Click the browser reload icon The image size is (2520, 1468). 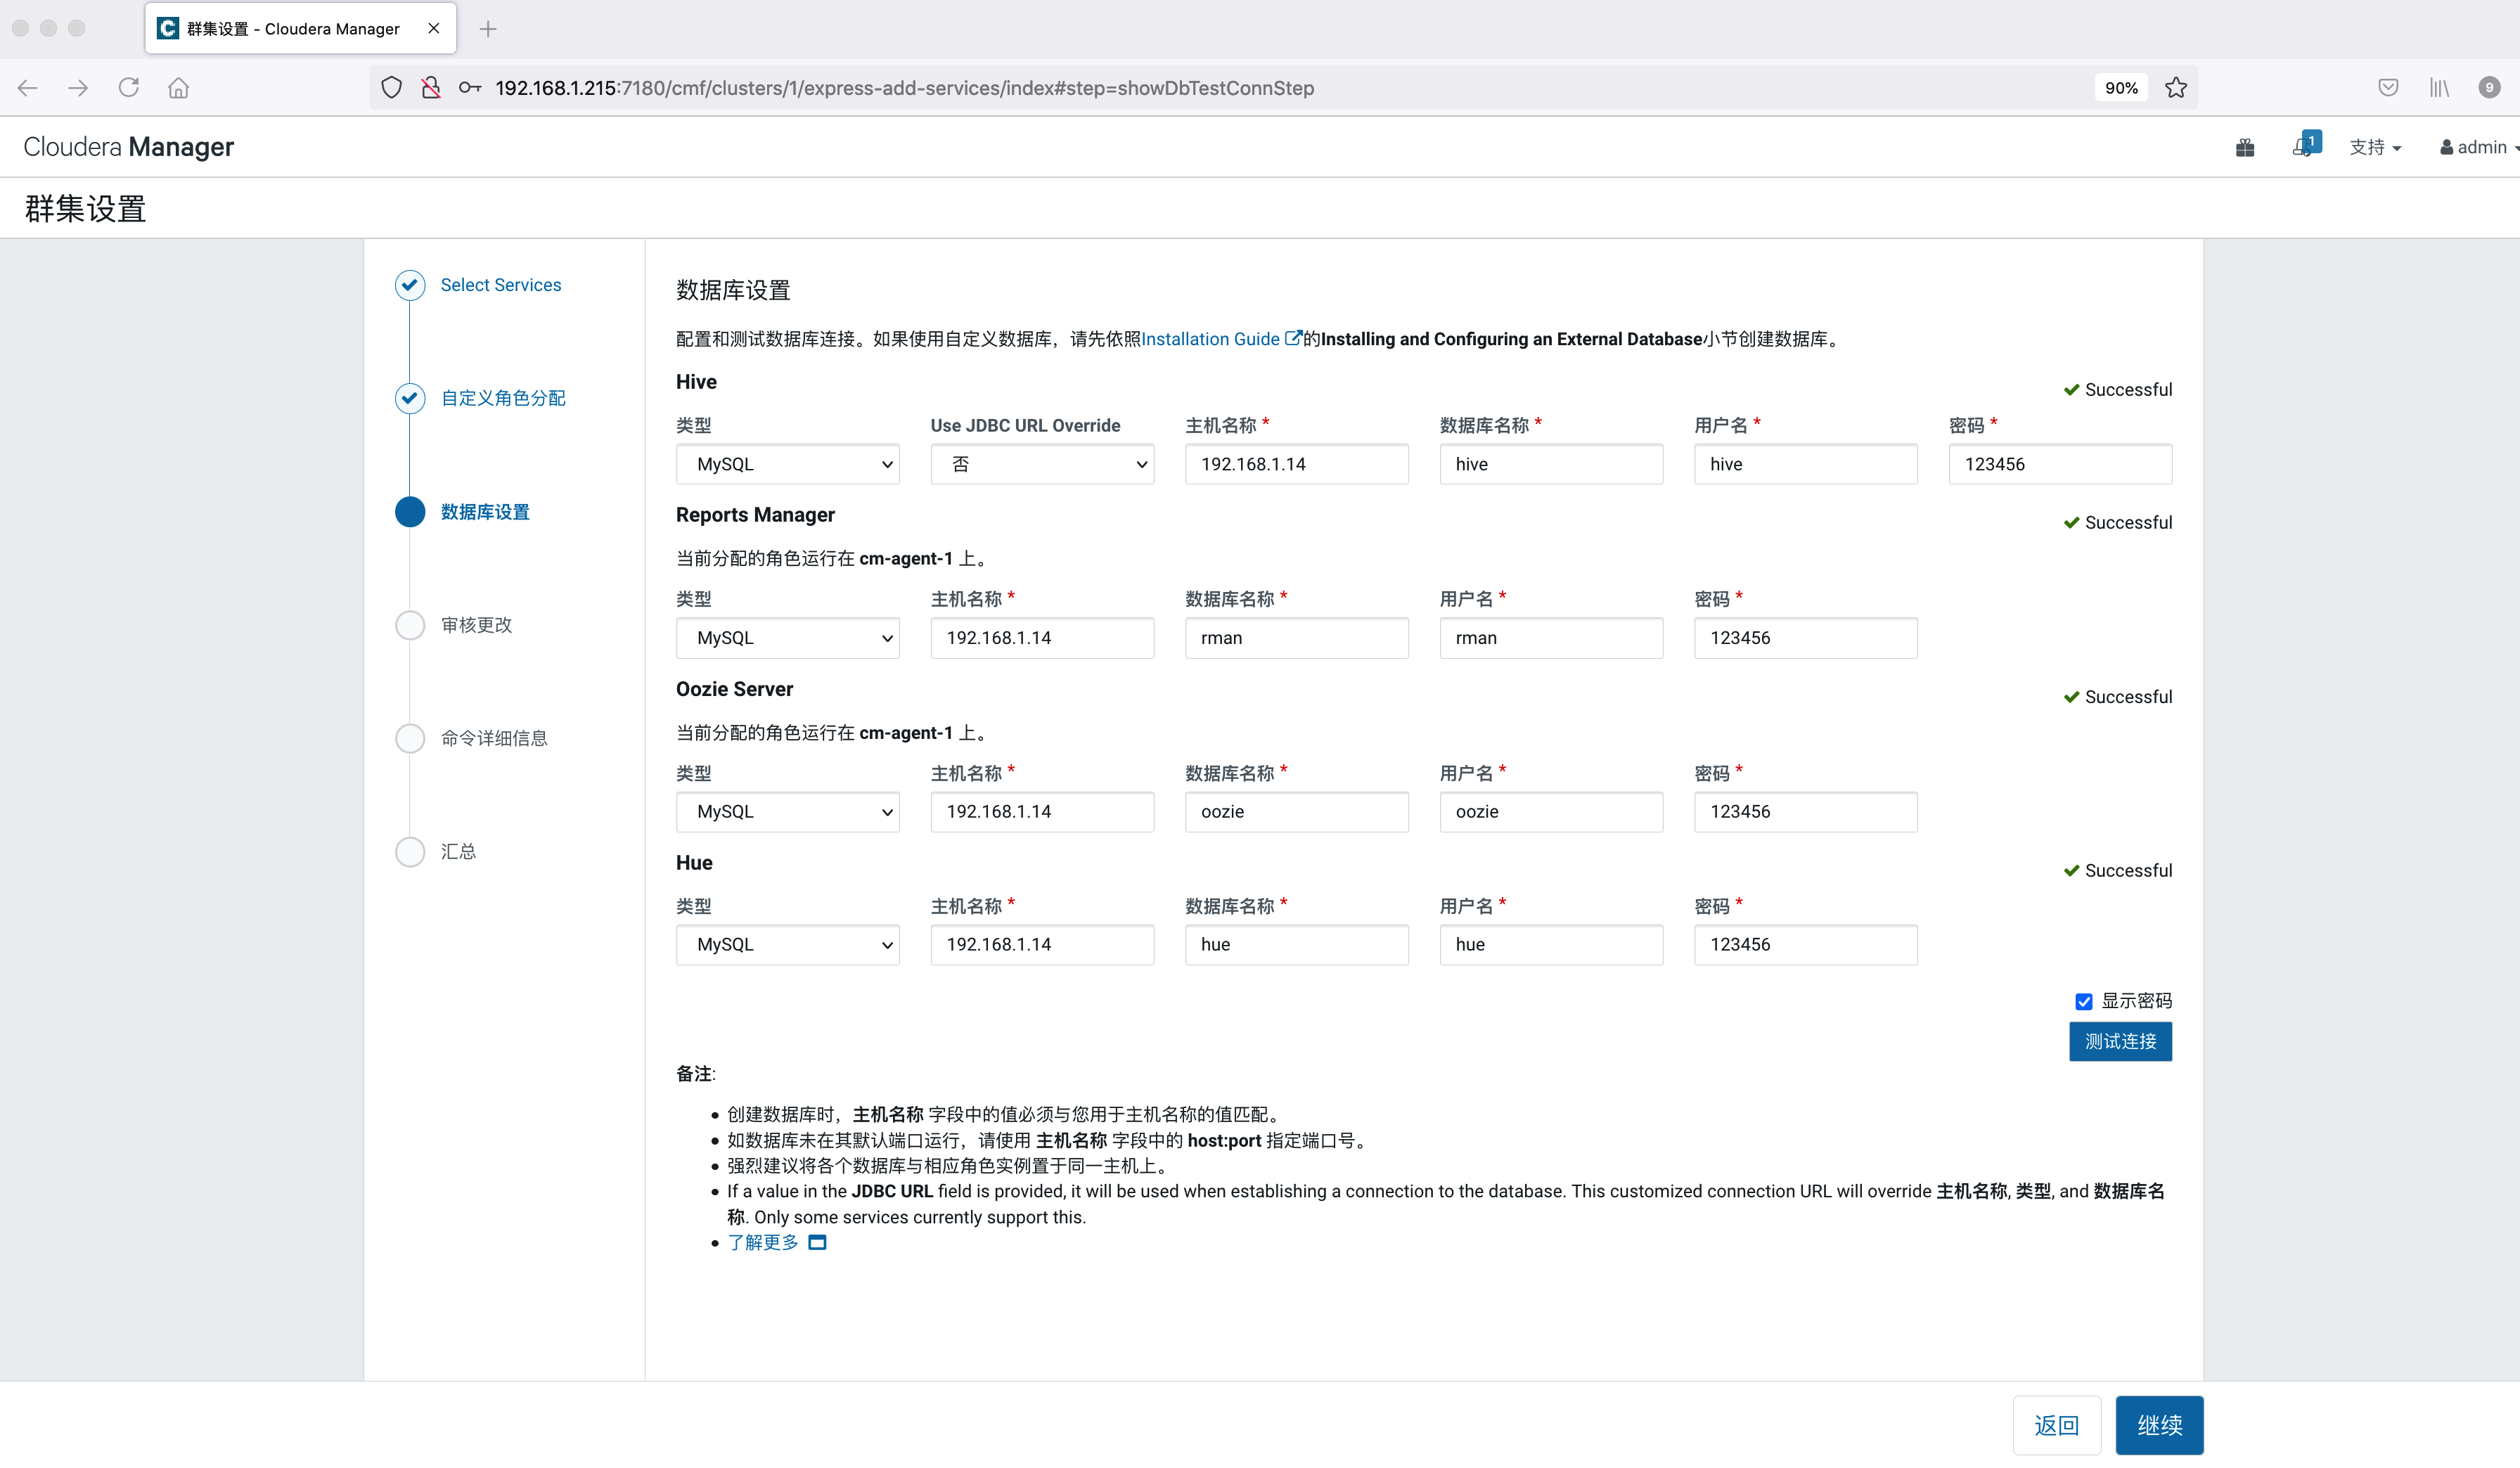coord(128,88)
